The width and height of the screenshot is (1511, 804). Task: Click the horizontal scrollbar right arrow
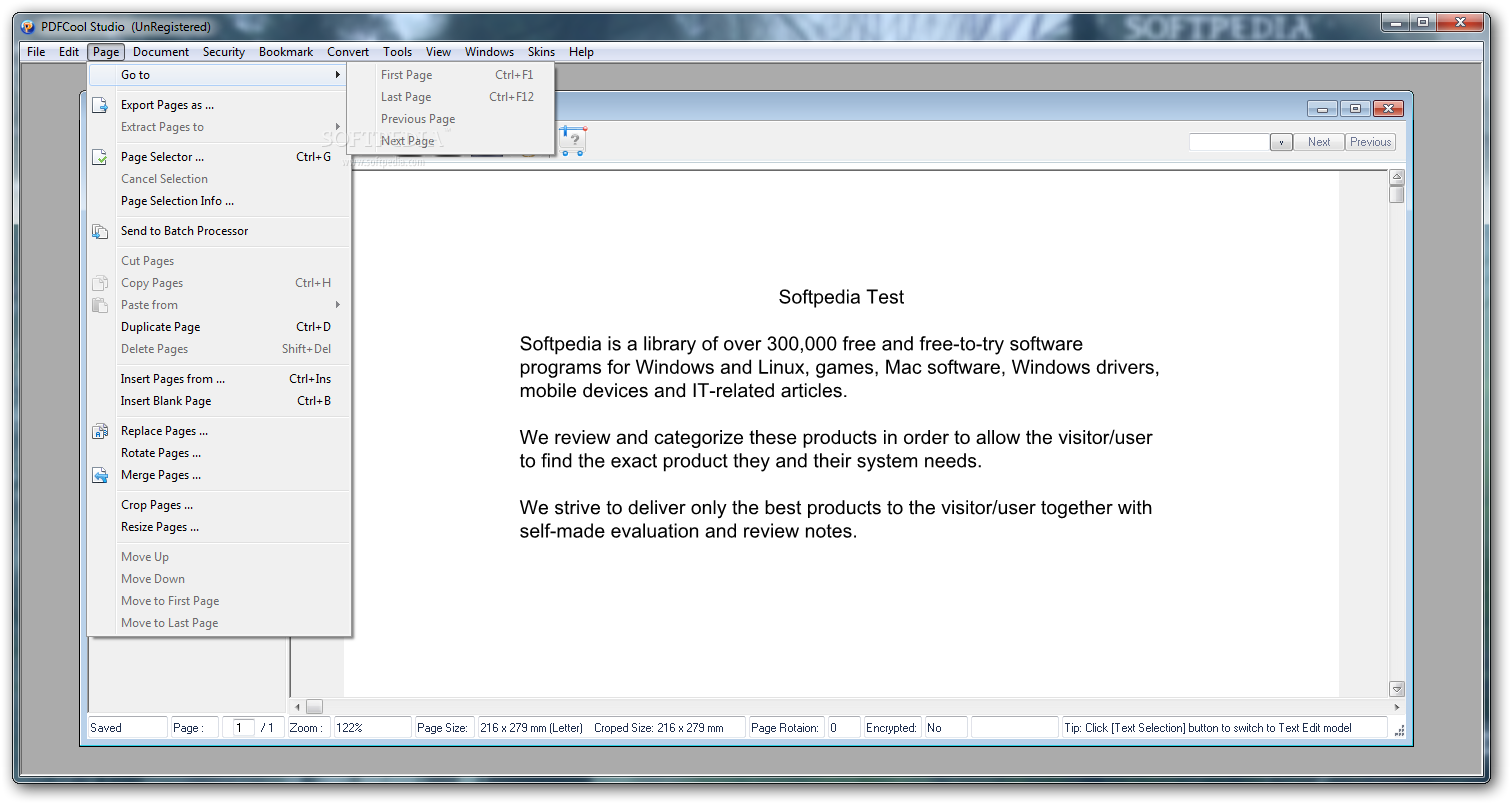1397,707
